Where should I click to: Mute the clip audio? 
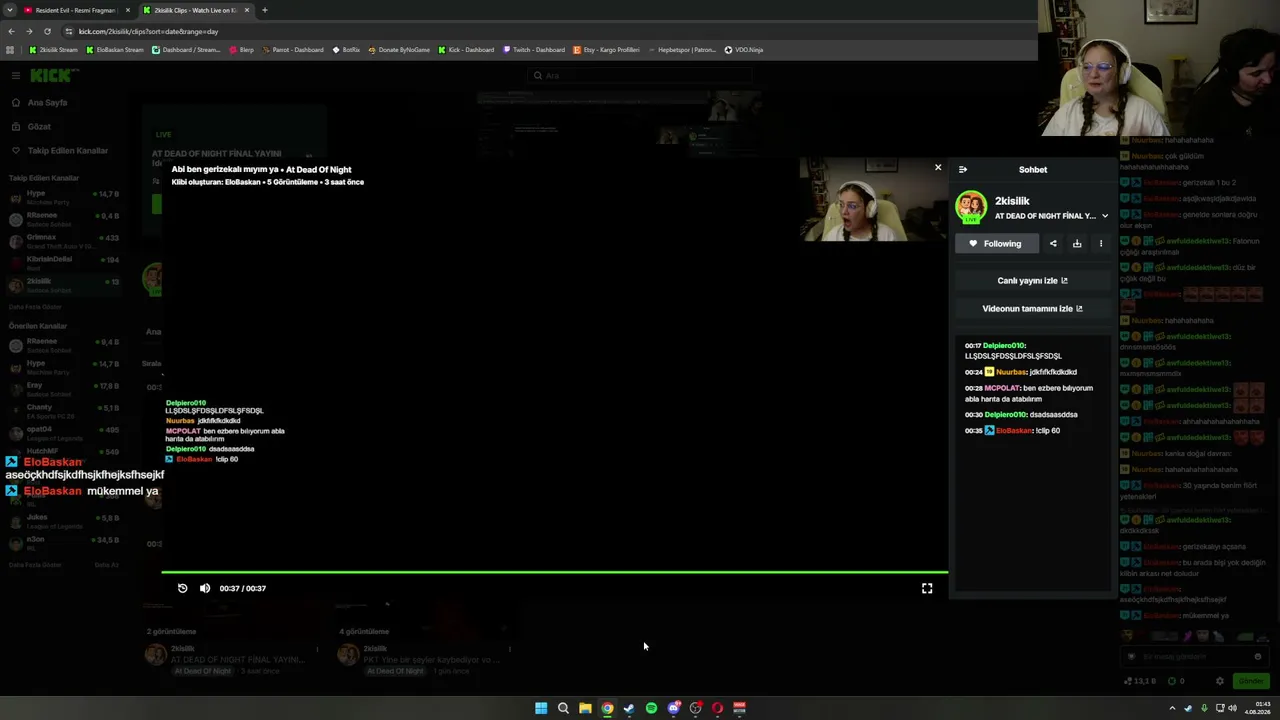[x=205, y=588]
